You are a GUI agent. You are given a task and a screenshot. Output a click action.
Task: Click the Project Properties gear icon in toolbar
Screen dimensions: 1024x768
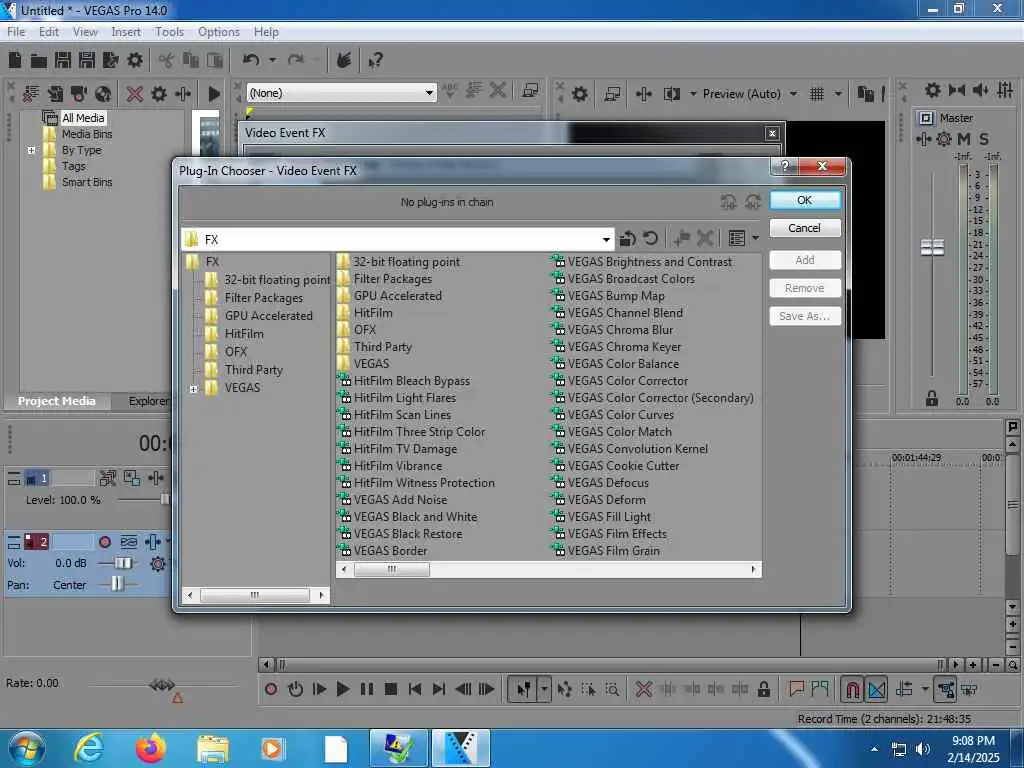135,61
